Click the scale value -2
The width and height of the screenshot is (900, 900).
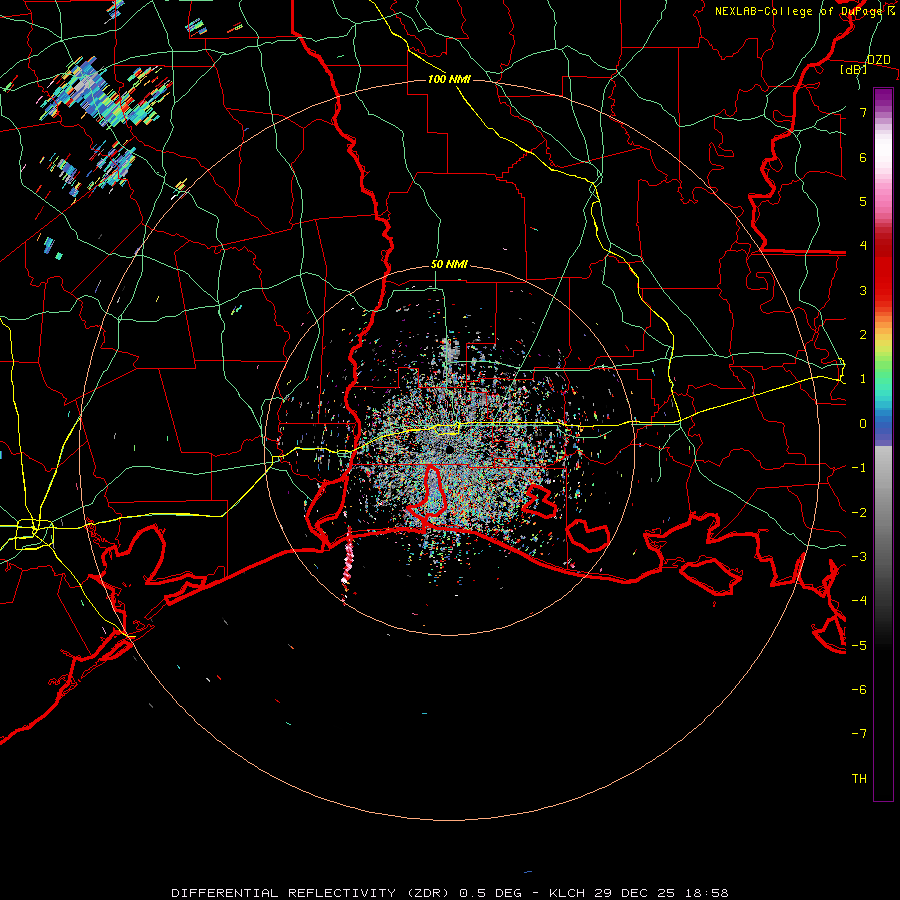click(x=859, y=513)
